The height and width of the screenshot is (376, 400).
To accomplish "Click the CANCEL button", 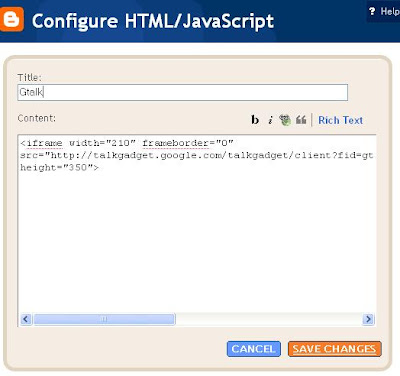I will [x=254, y=349].
